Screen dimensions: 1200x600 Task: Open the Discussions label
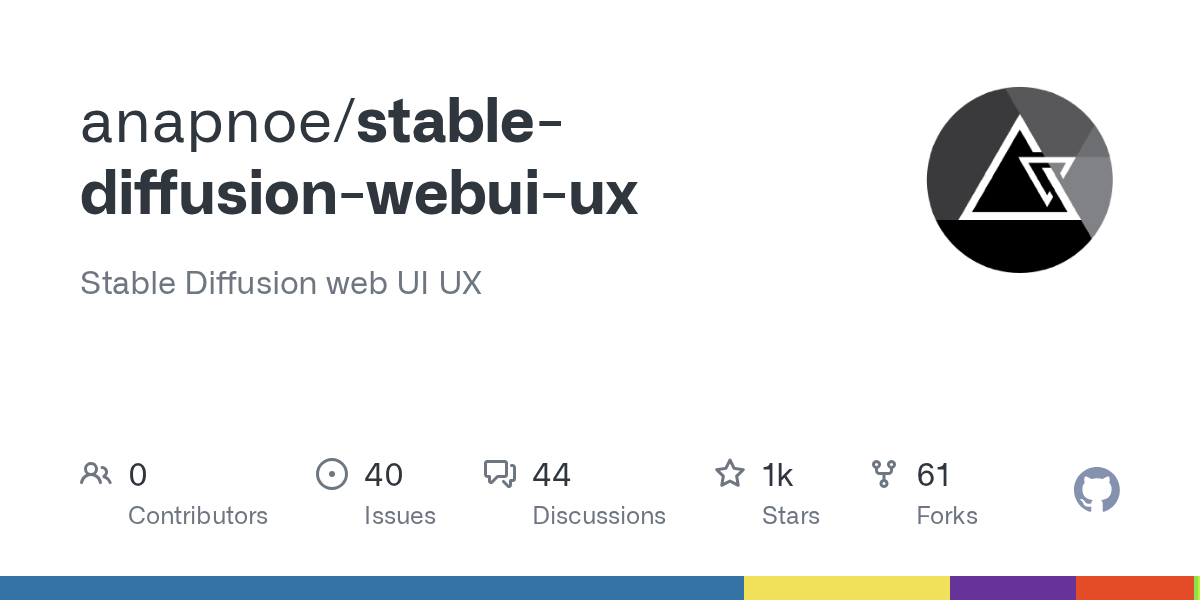click(599, 516)
